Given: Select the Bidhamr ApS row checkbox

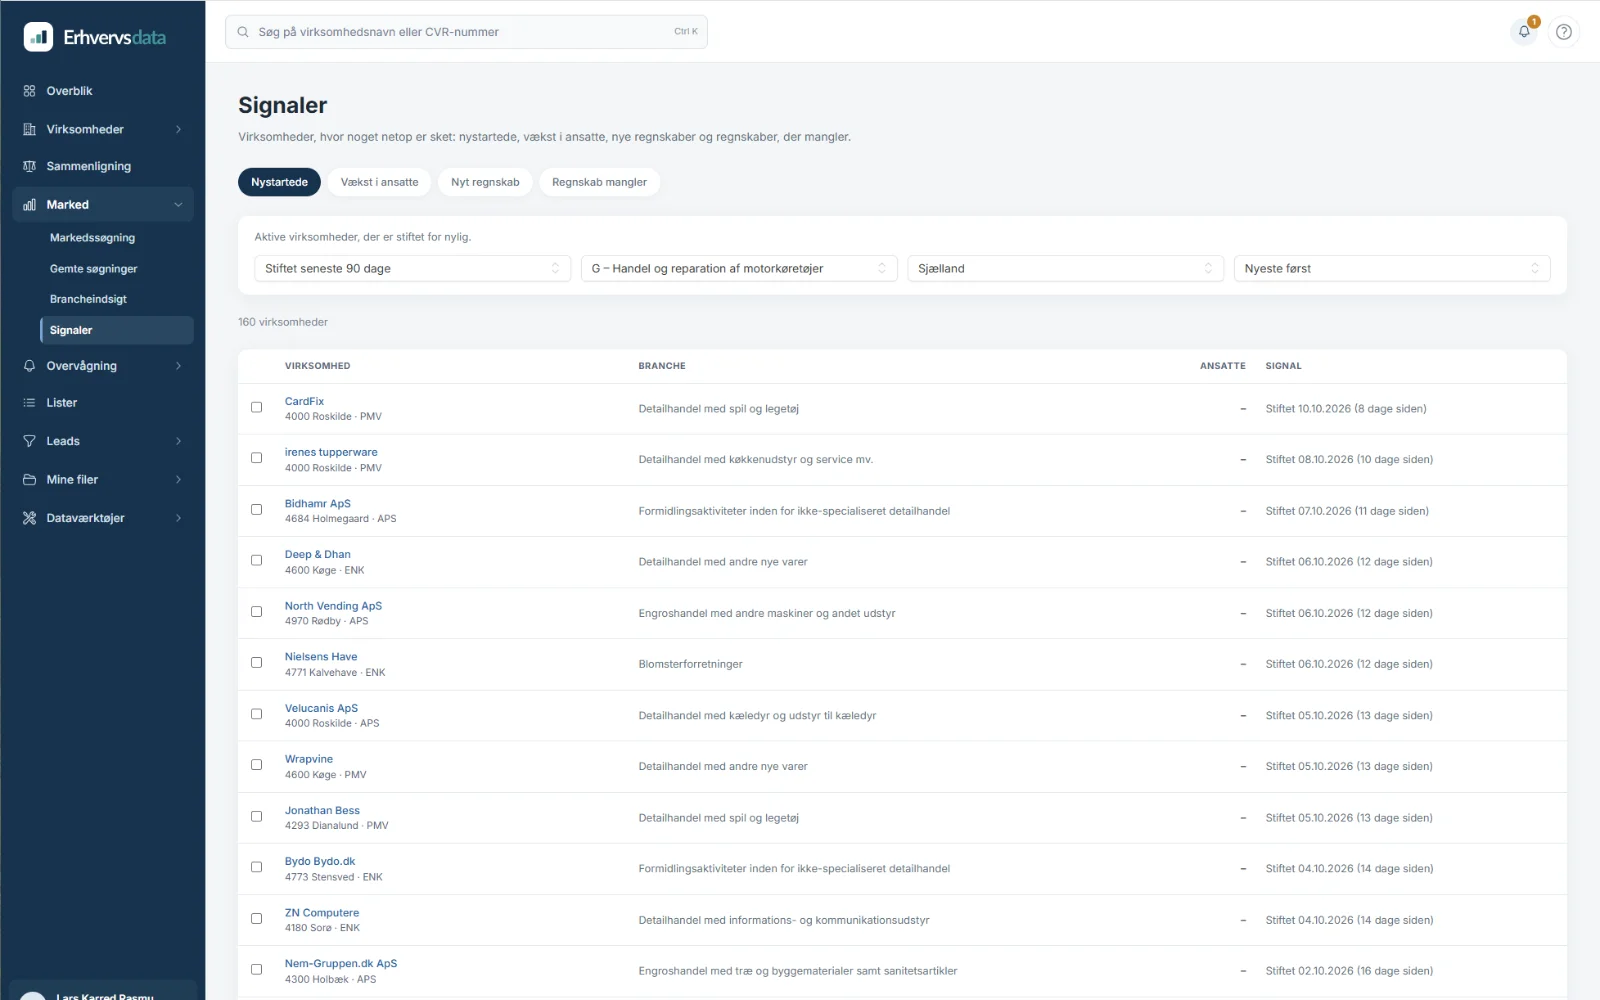Looking at the screenshot, I should click(256, 509).
